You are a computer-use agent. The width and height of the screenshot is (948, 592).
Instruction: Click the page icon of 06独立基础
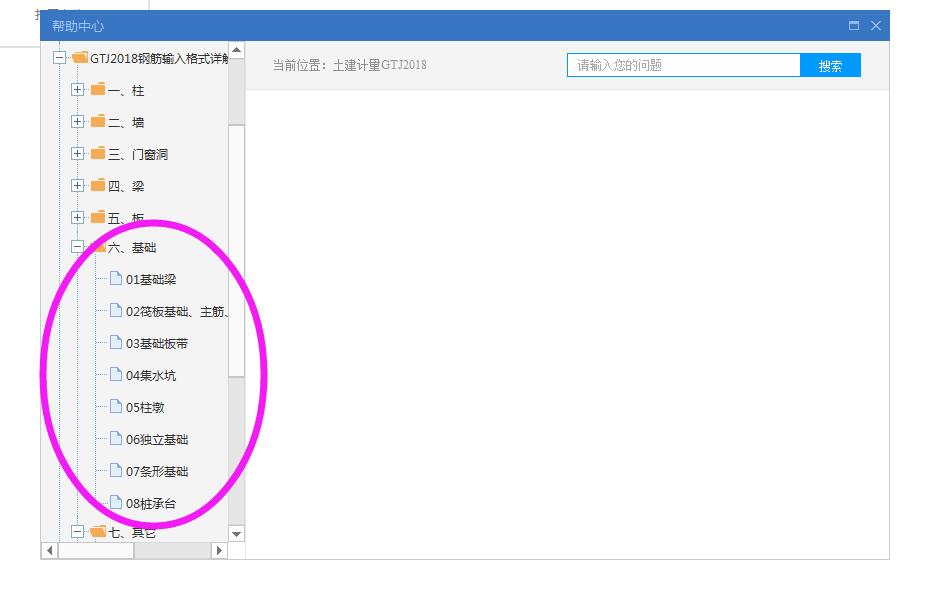116,439
